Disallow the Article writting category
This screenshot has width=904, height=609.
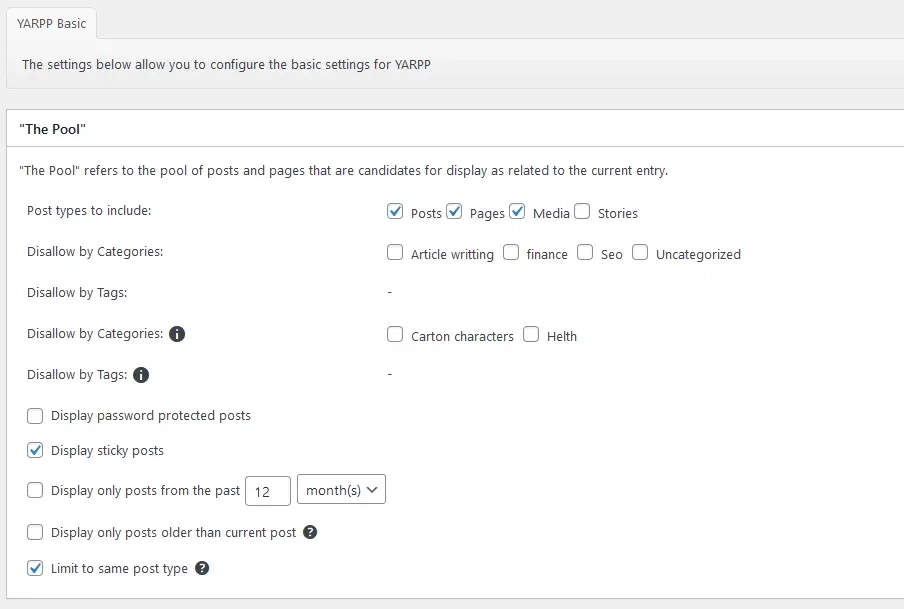(395, 253)
